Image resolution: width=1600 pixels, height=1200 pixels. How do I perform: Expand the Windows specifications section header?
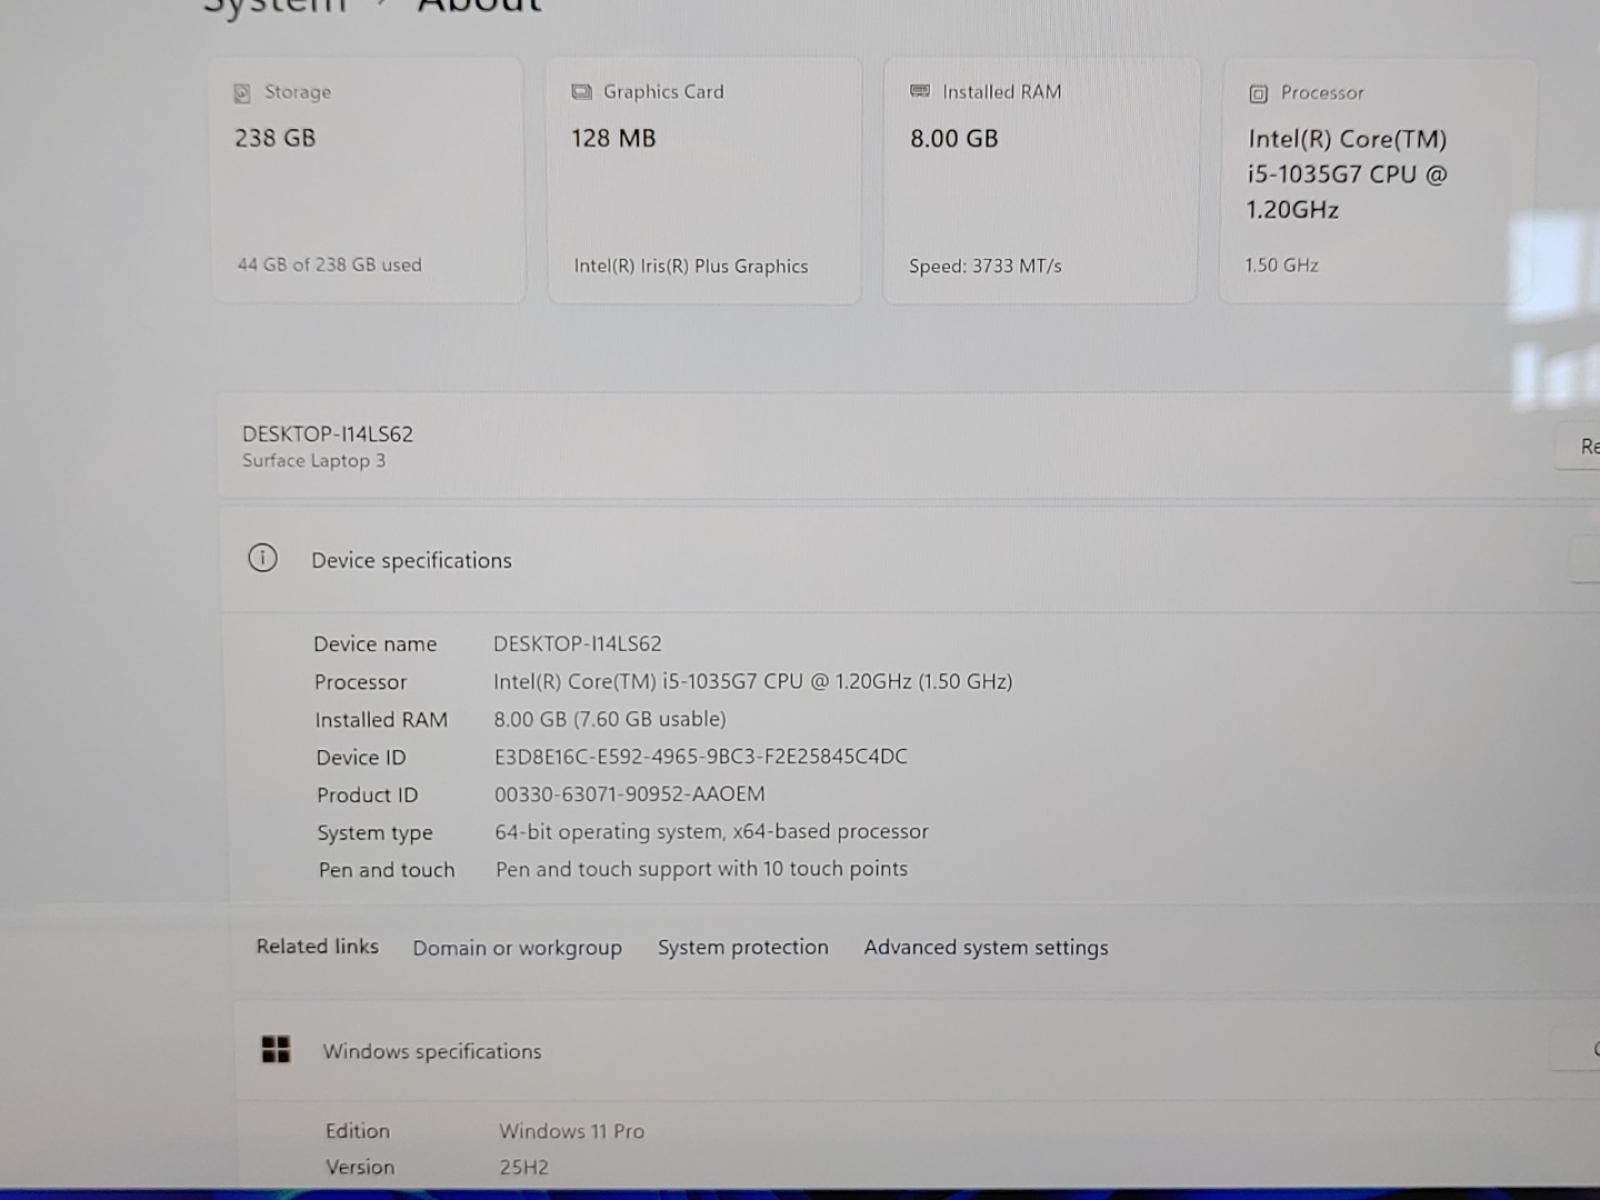[x=915, y=1051]
